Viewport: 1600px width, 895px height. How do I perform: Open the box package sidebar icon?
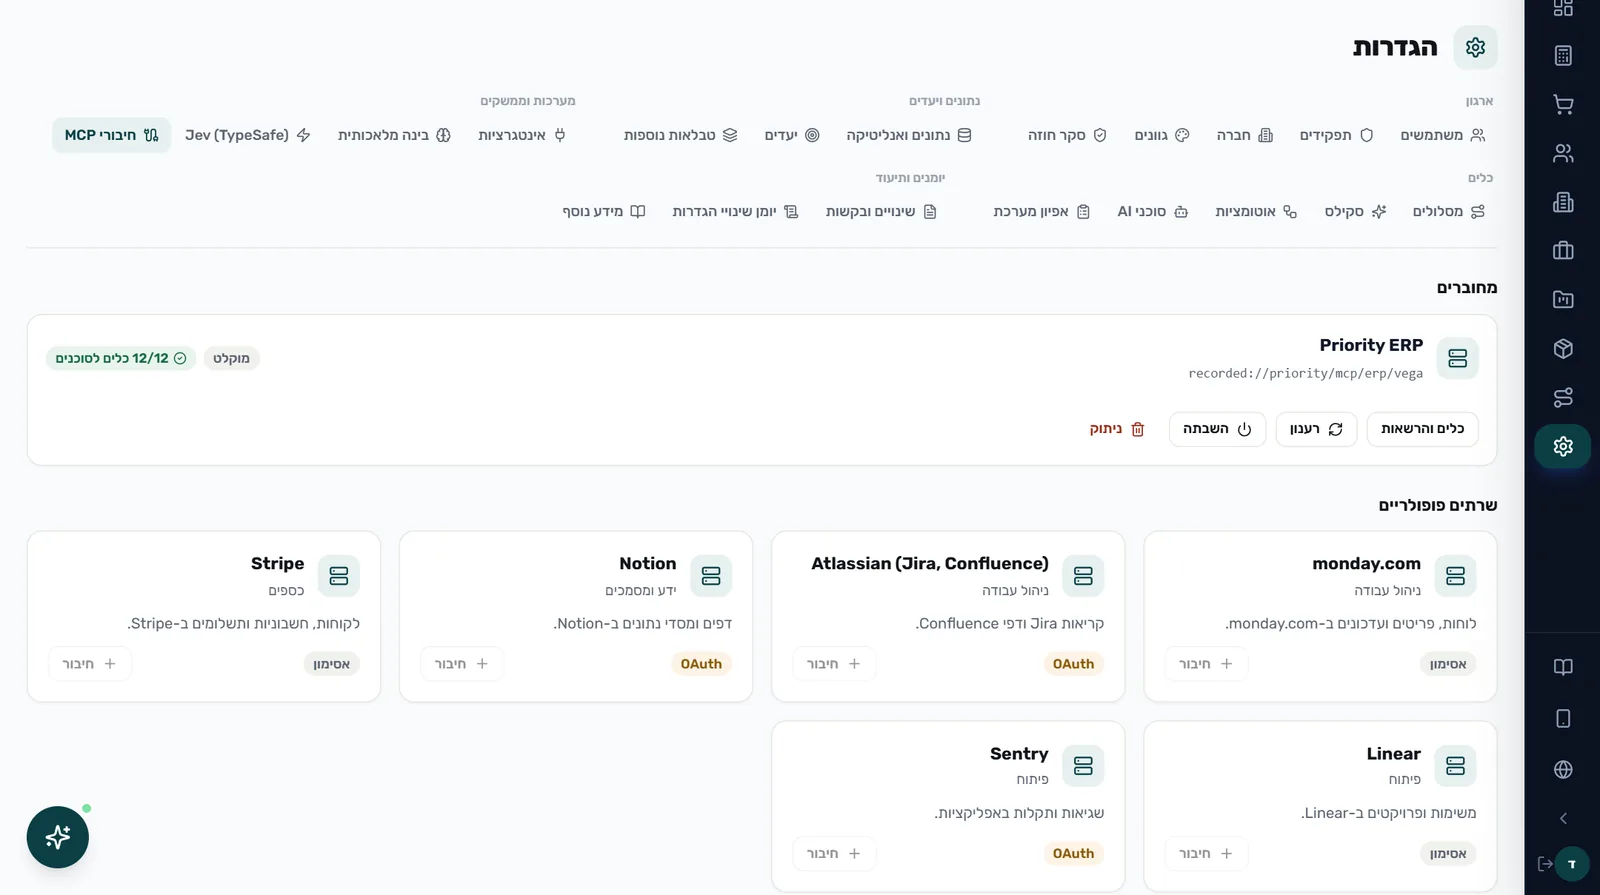click(1563, 348)
